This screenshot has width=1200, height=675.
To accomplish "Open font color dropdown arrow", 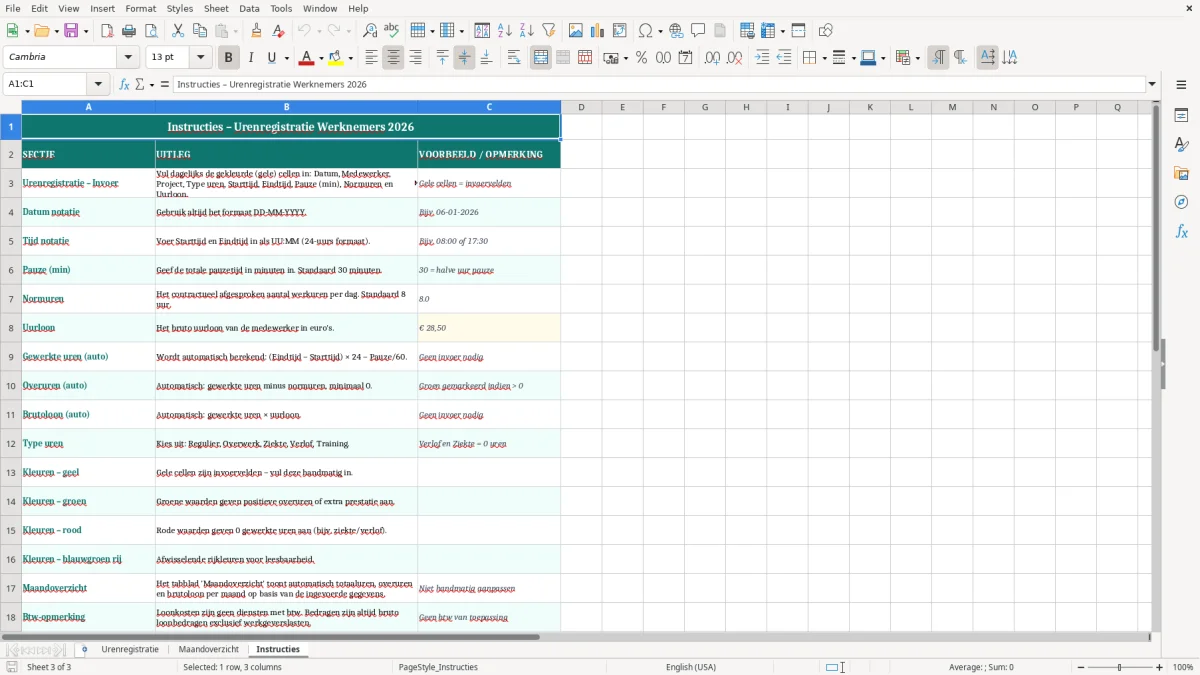I will coord(323,58).
